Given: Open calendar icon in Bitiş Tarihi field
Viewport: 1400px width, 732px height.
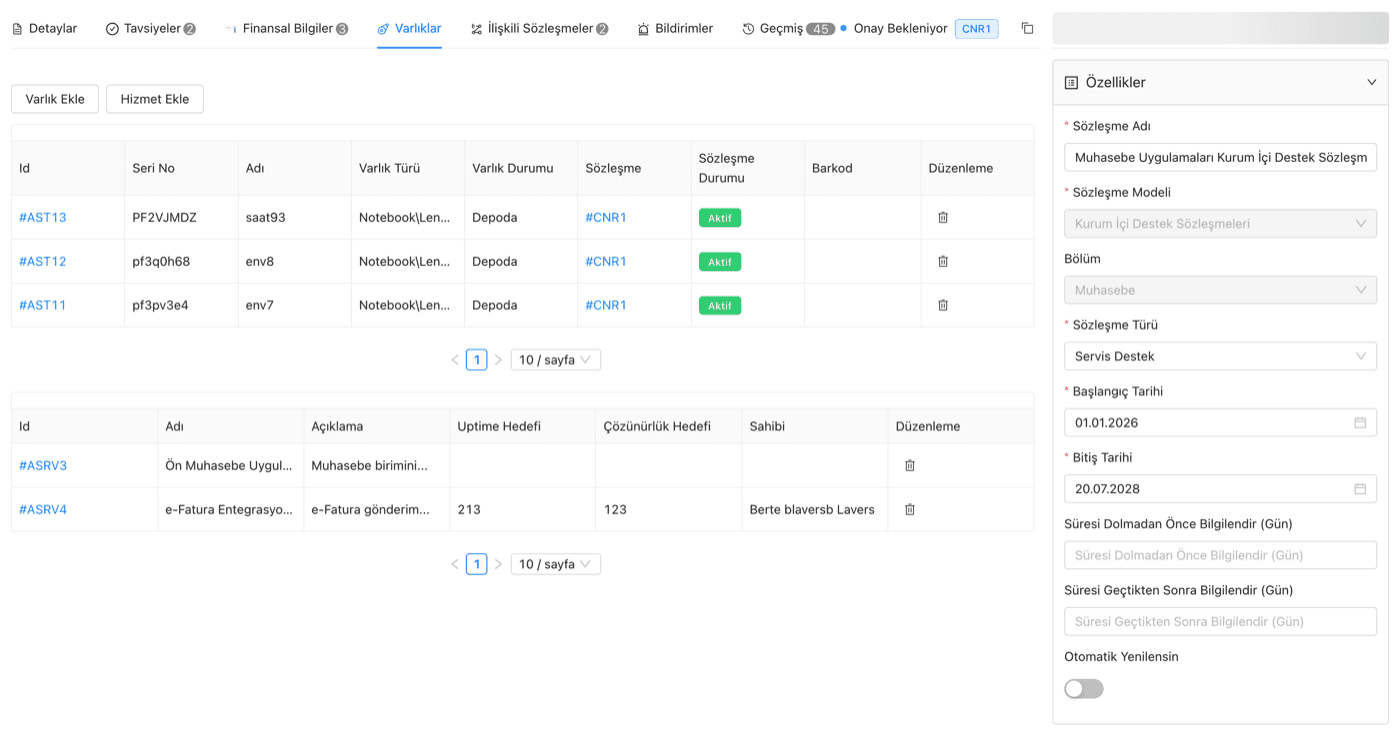Looking at the screenshot, I should click(x=1360, y=489).
